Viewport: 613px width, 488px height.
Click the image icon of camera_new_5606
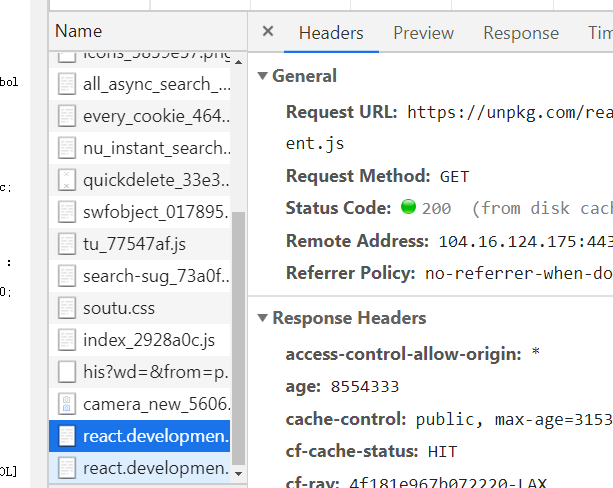point(67,404)
